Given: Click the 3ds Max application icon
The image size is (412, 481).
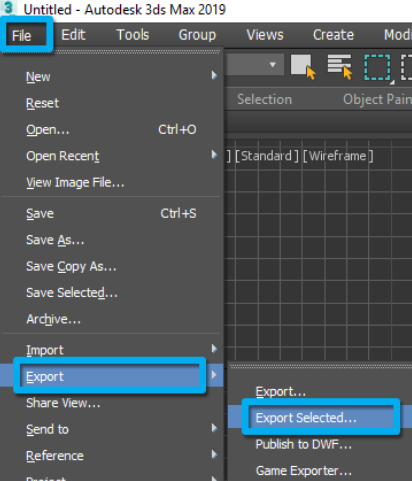Looking at the screenshot, I should coord(8,7).
